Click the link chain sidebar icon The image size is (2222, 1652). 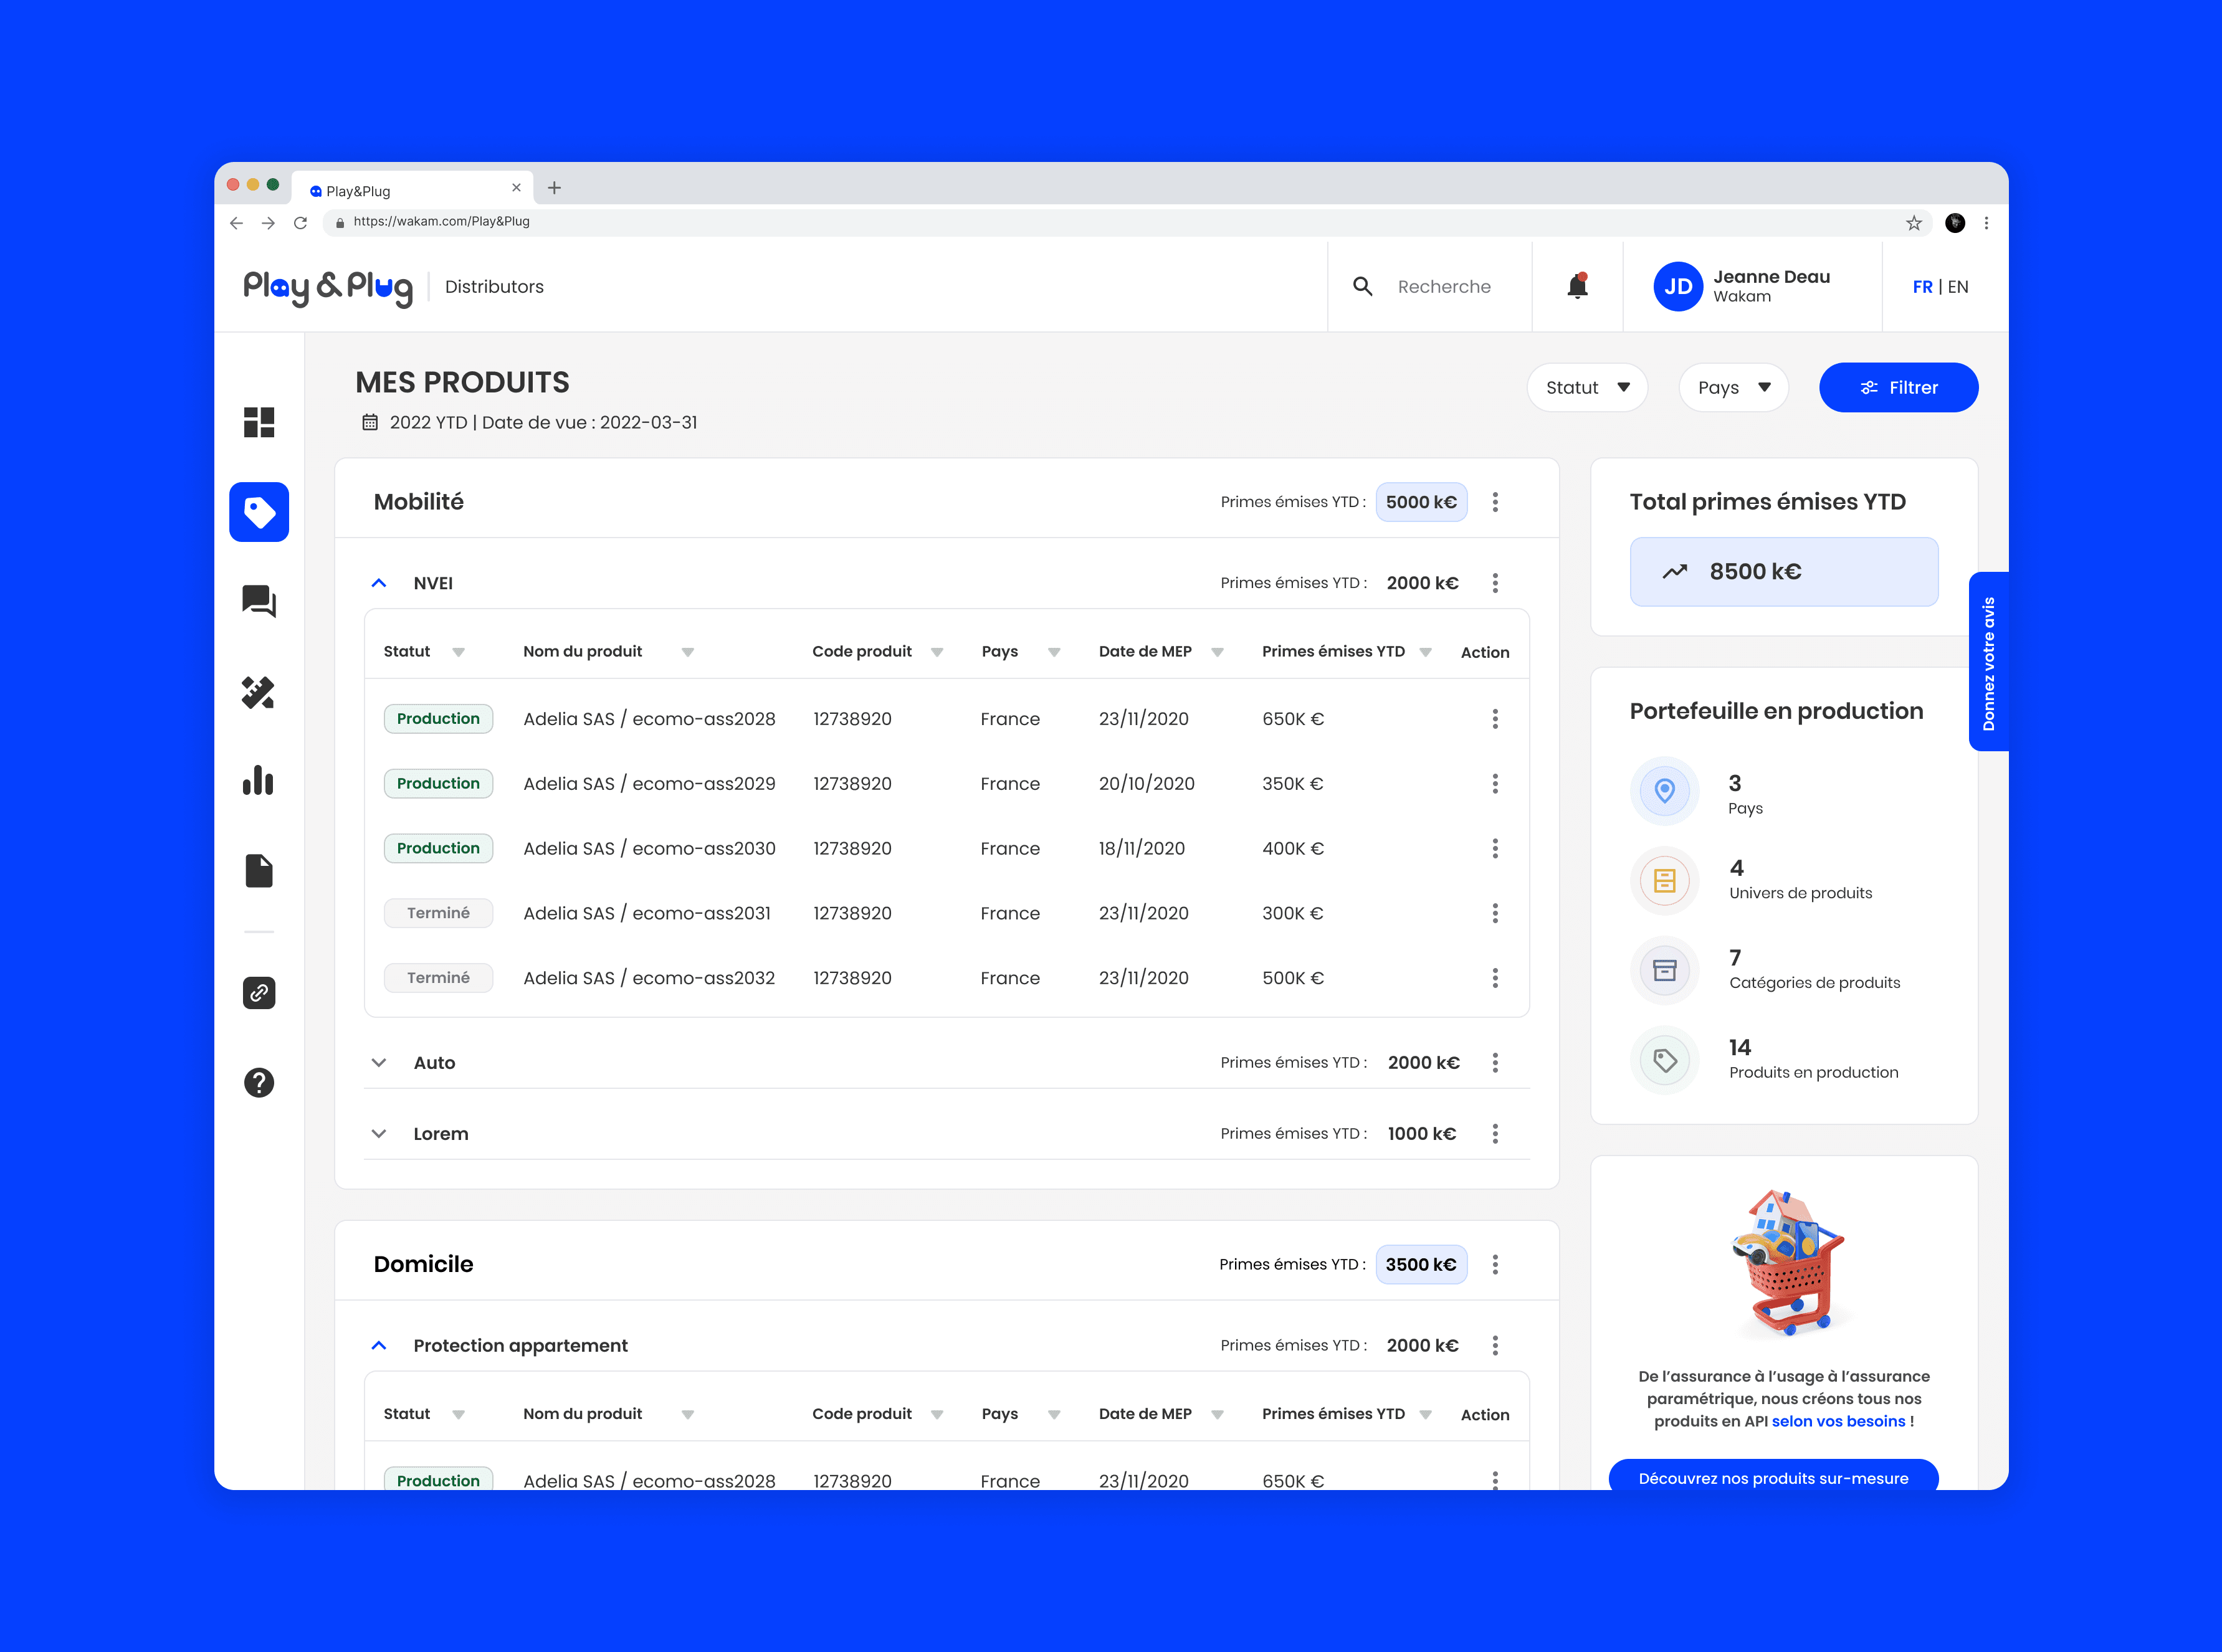(x=259, y=993)
